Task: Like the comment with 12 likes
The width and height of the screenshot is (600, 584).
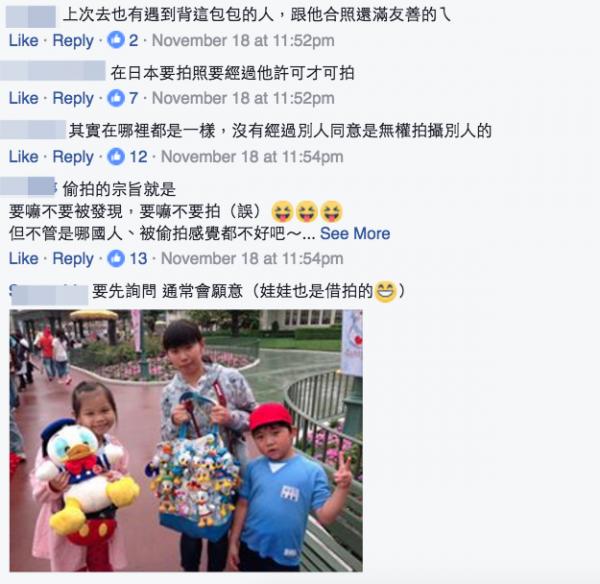Action: click(x=24, y=157)
